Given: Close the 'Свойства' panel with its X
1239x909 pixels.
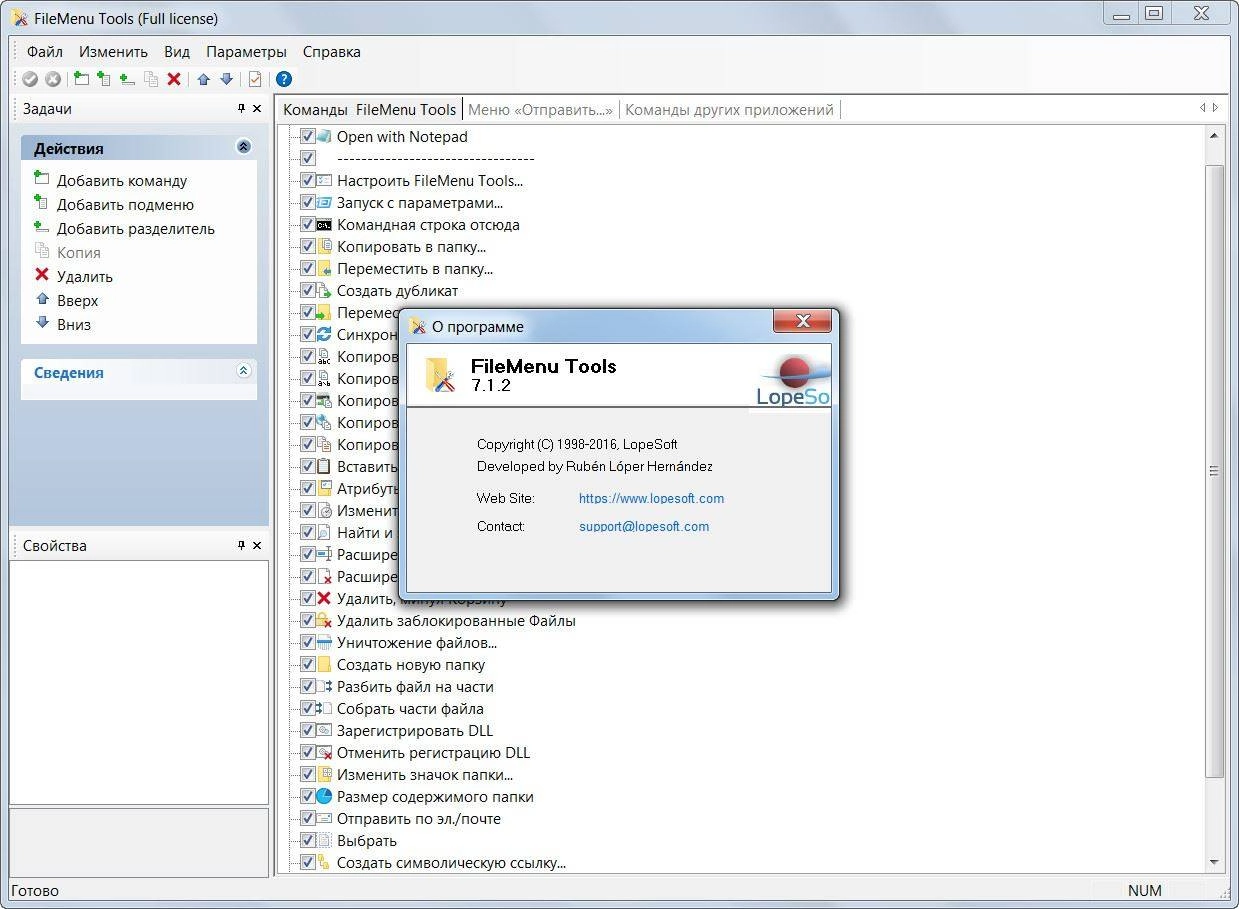Looking at the screenshot, I should click(257, 545).
